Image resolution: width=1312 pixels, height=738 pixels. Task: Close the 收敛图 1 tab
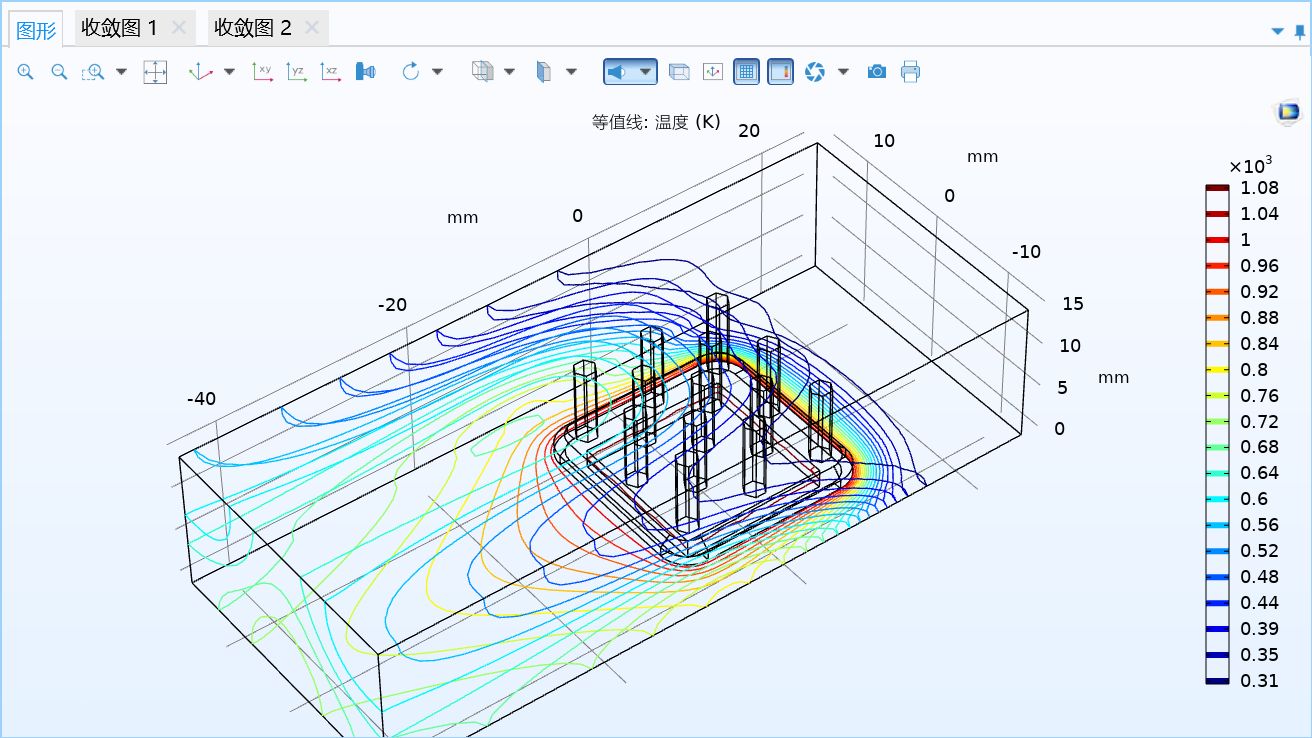(178, 28)
